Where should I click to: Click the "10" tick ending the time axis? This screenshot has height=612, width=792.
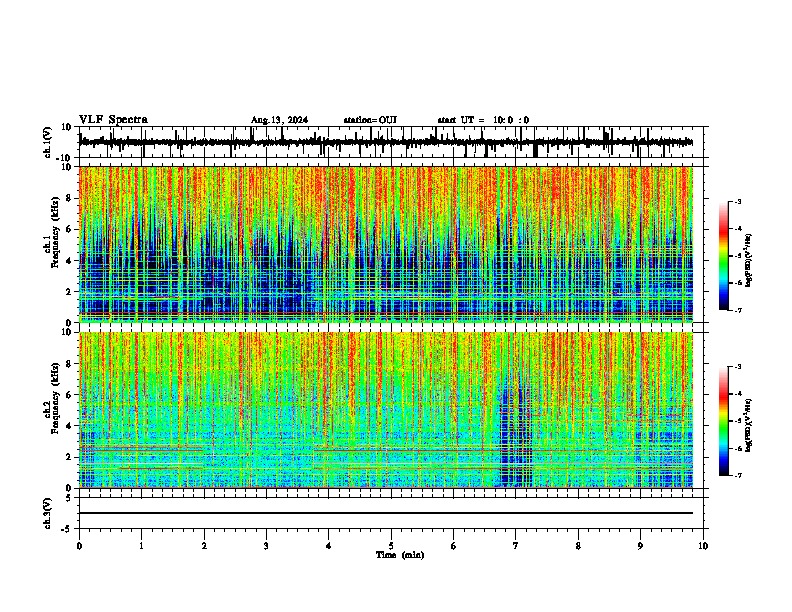coord(703,546)
